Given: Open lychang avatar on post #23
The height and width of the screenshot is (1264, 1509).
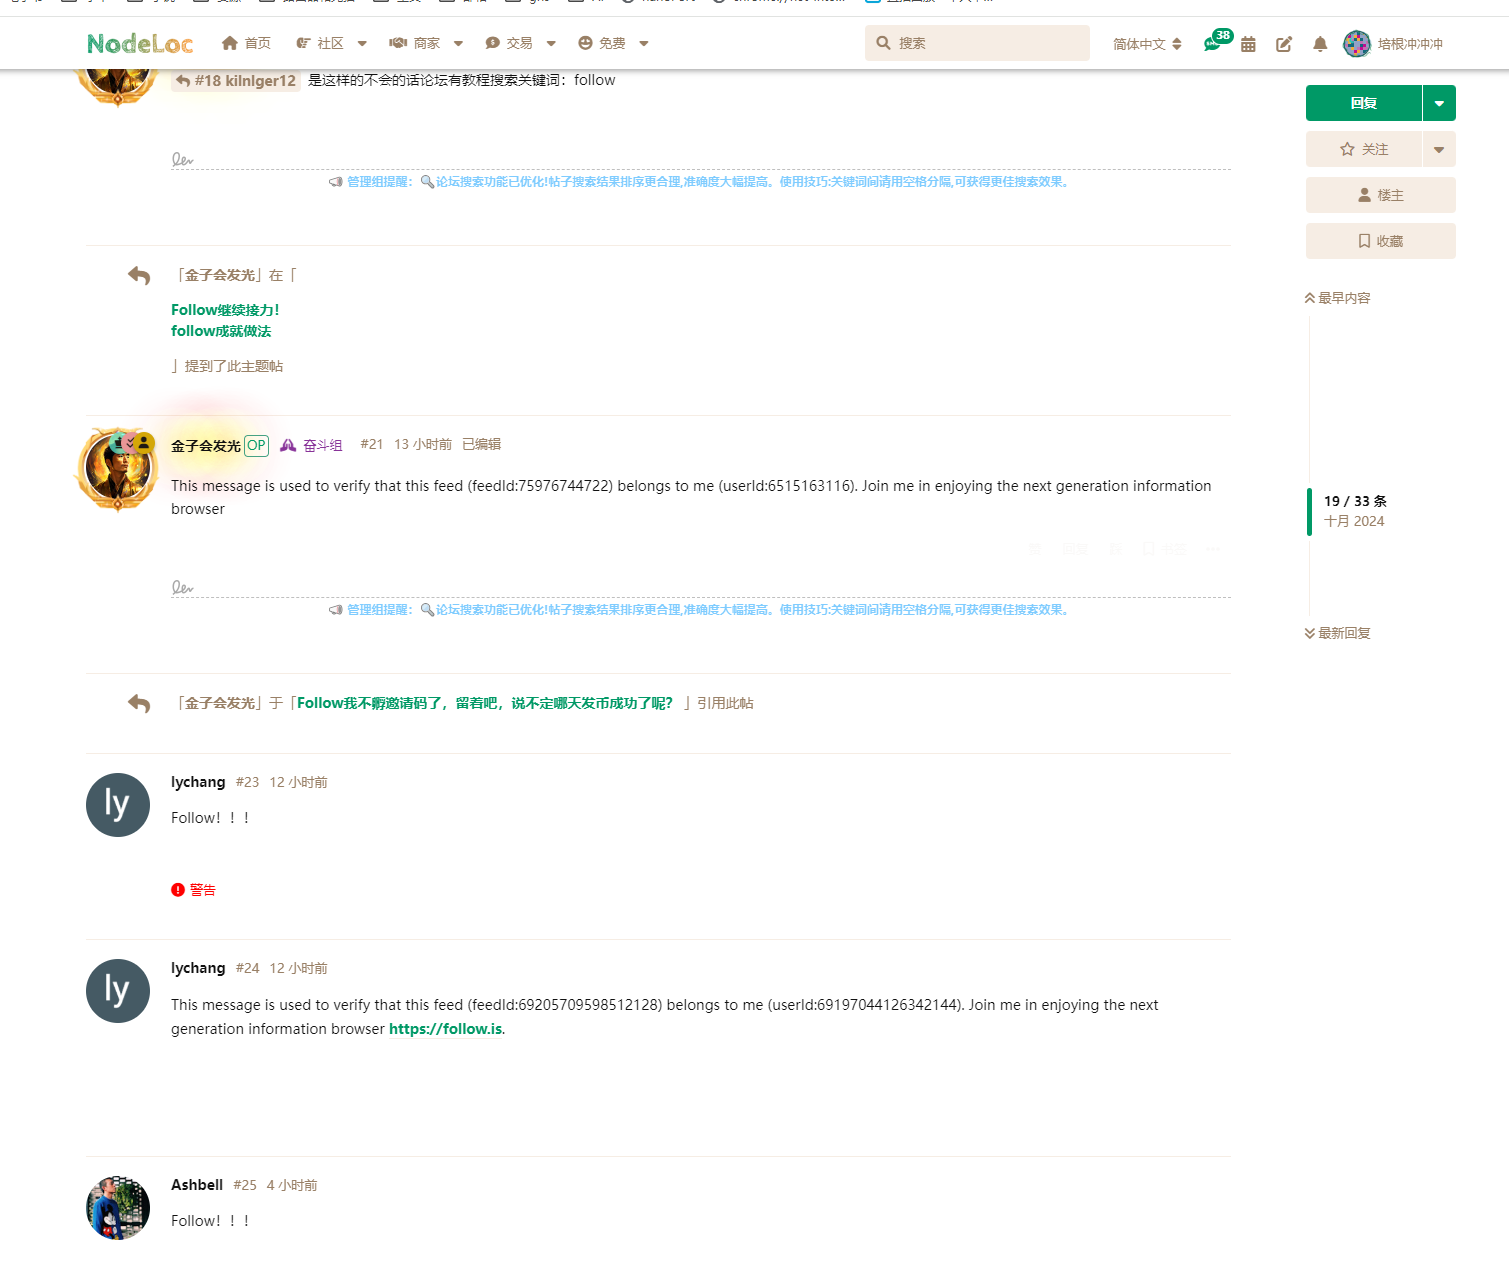Looking at the screenshot, I should pyautogui.click(x=118, y=805).
